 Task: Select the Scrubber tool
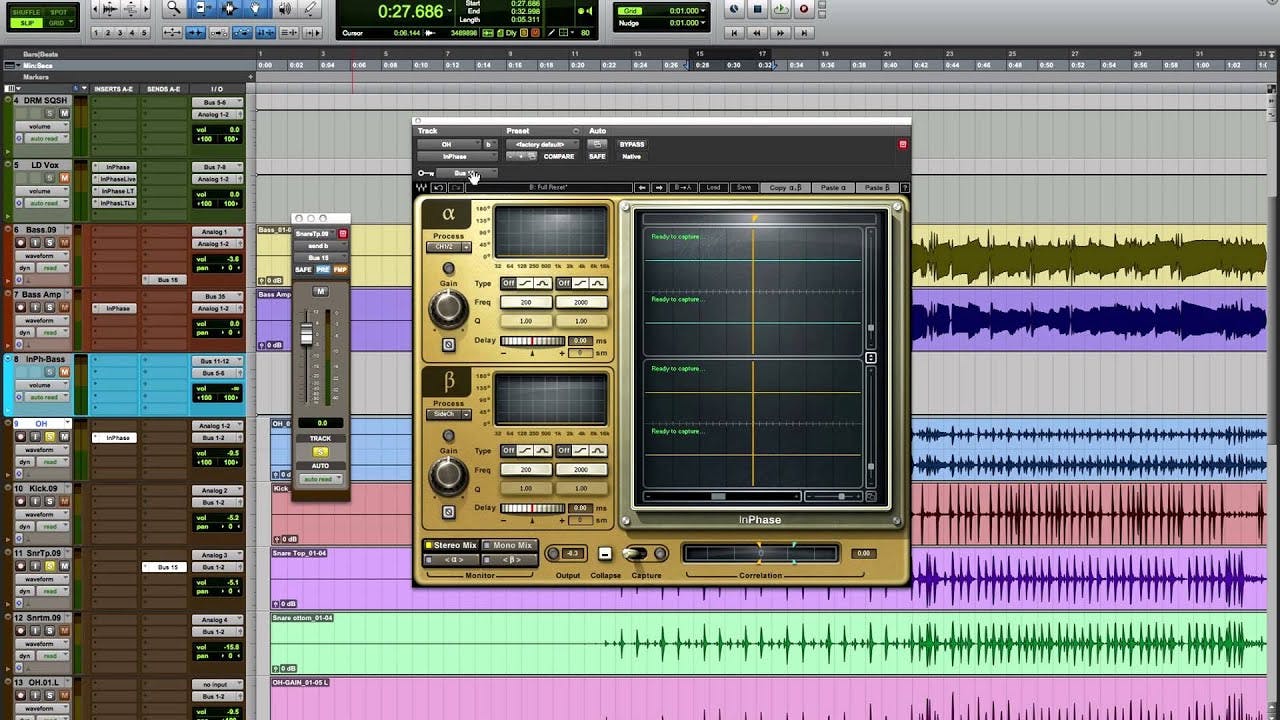point(284,10)
